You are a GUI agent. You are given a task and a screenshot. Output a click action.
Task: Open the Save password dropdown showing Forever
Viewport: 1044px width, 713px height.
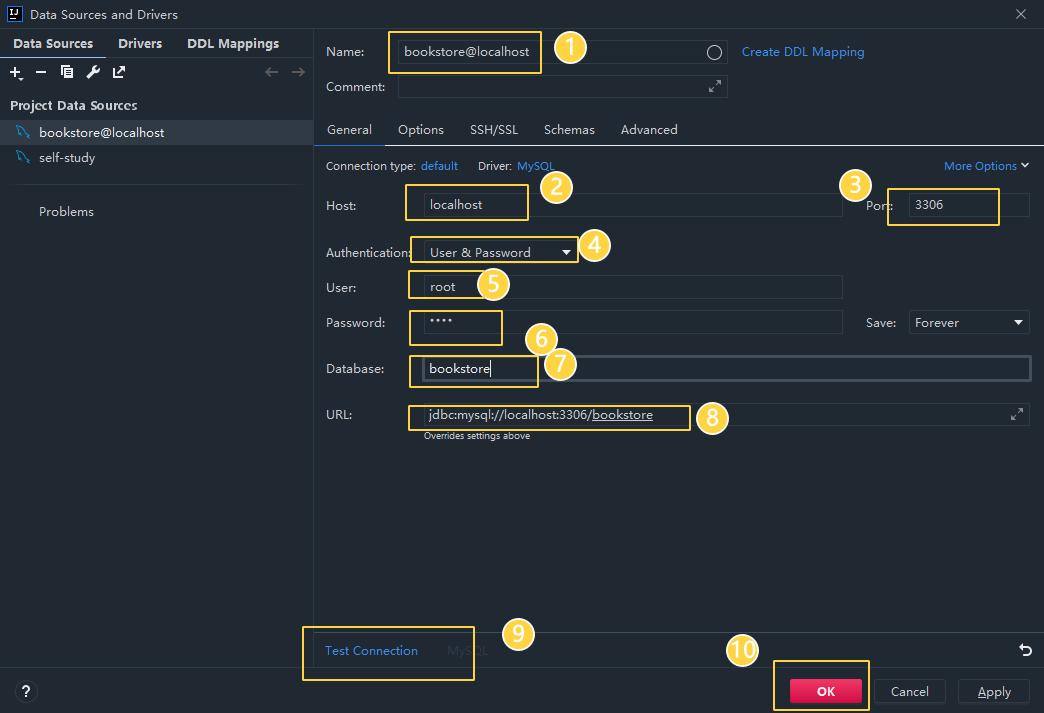[x=969, y=323]
